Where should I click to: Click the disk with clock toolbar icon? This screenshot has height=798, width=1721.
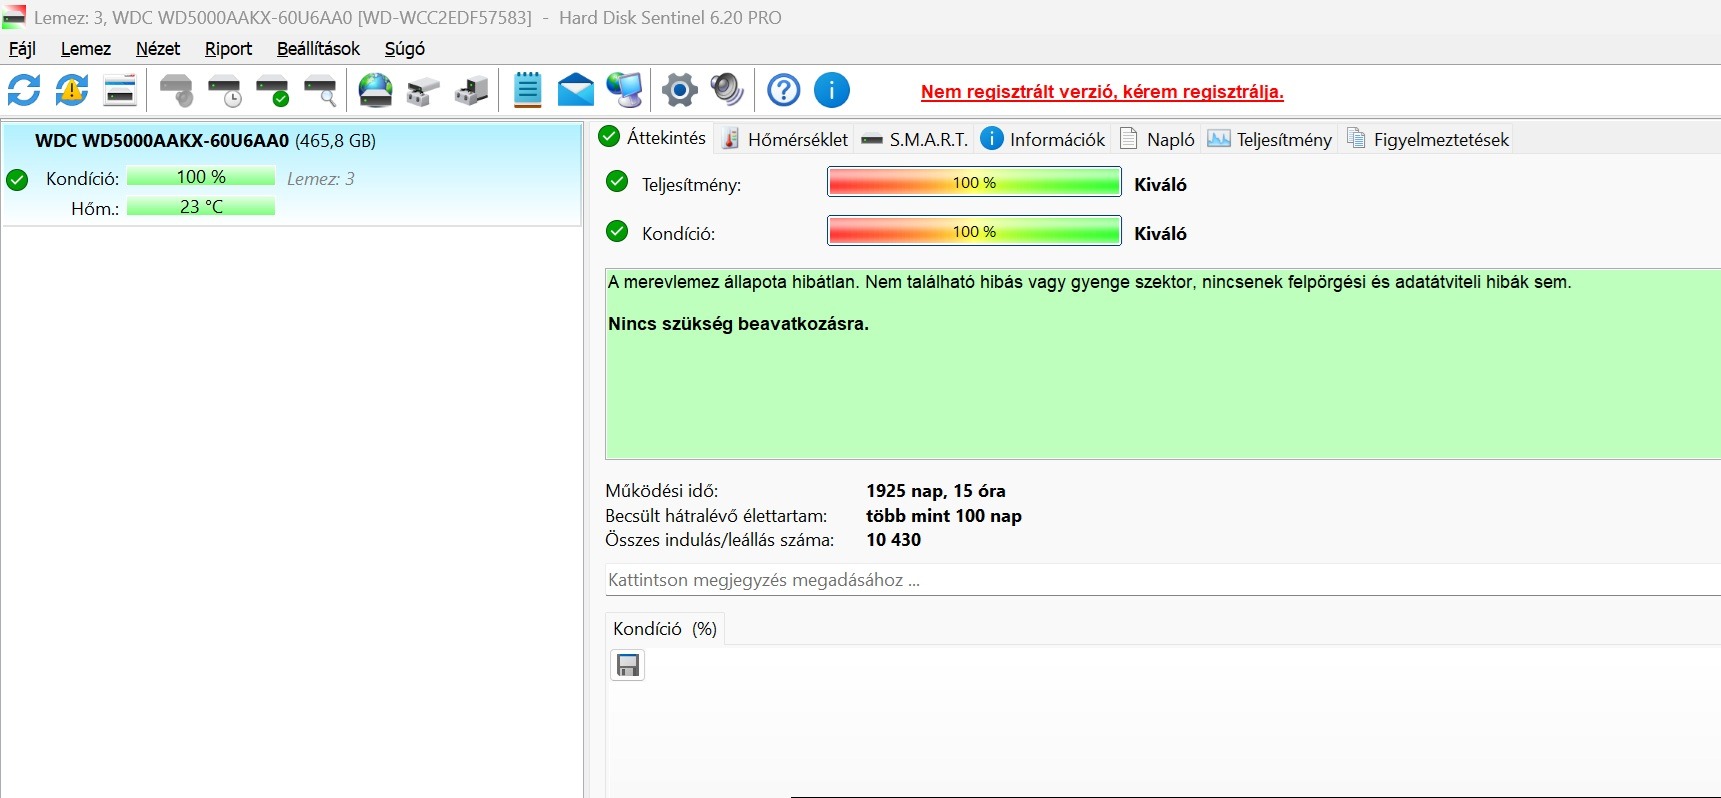pos(224,90)
